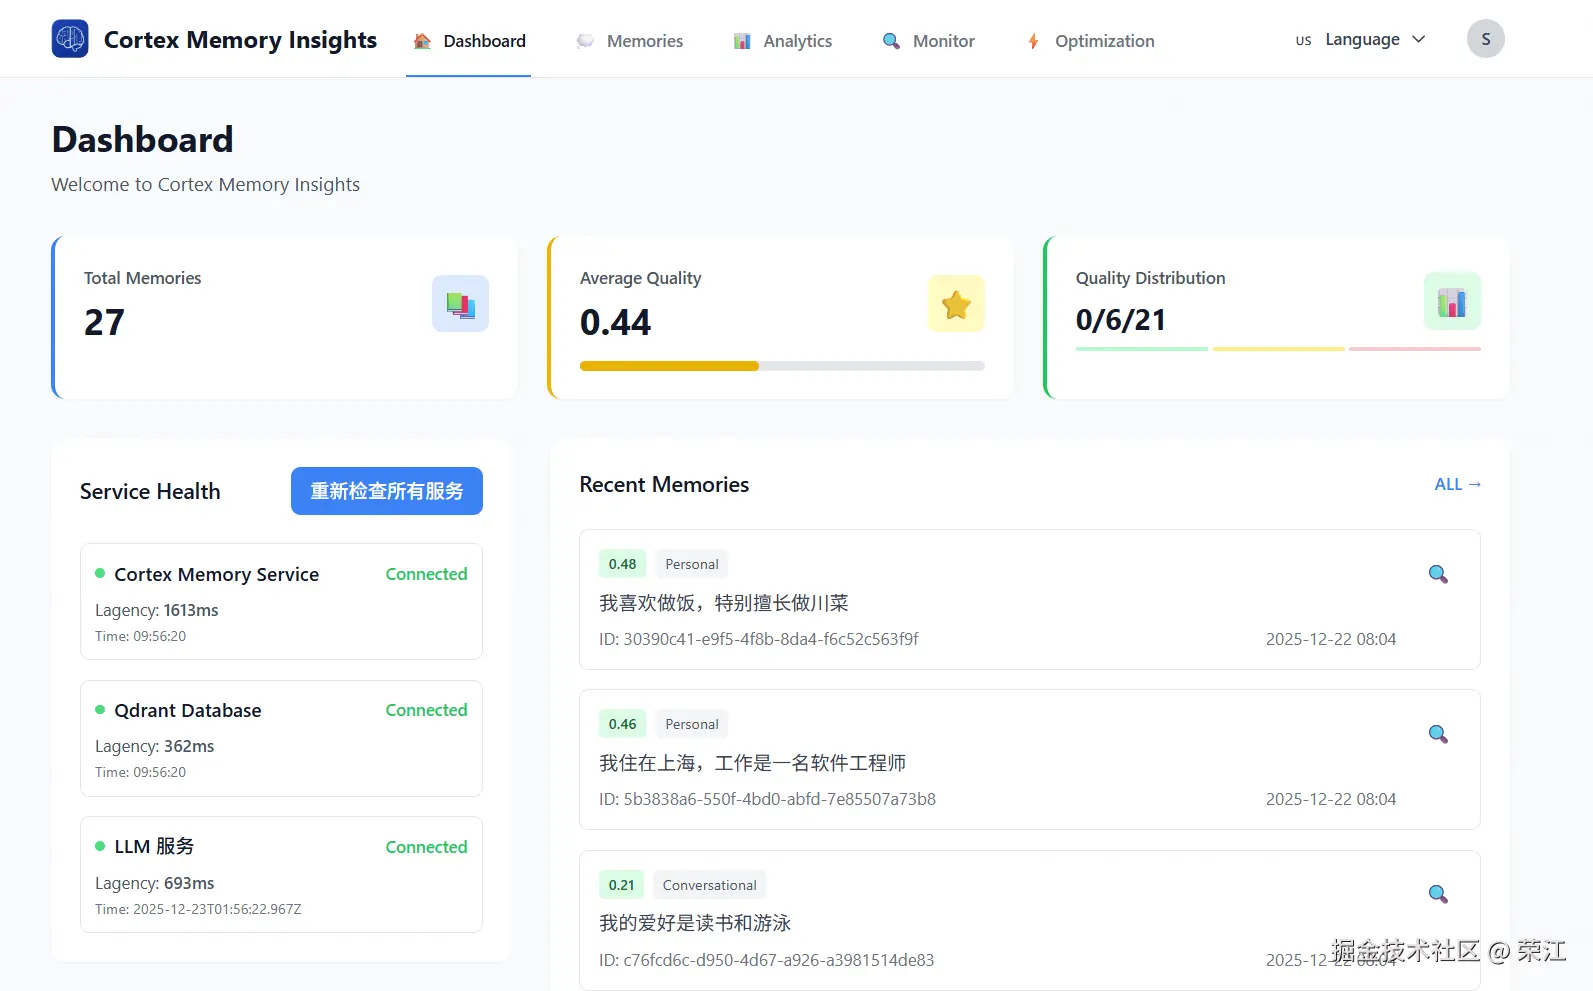
Task: Click the Average Quality star icon
Action: tap(956, 304)
